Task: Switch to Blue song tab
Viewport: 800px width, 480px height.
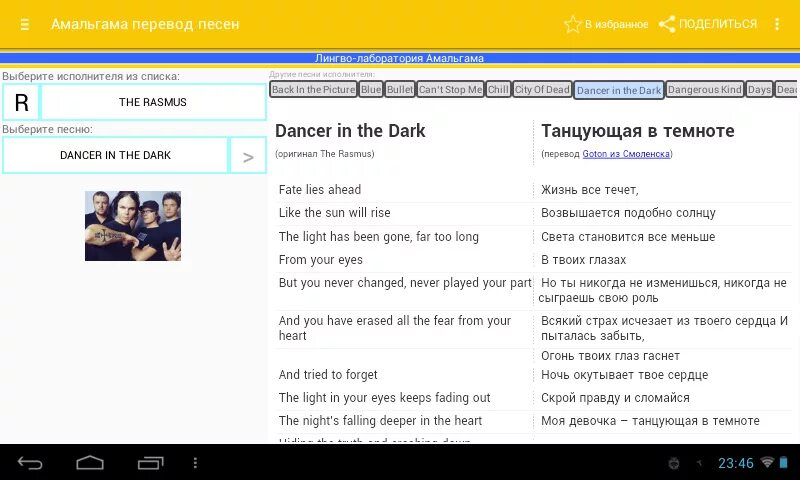Action: click(371, 90)
